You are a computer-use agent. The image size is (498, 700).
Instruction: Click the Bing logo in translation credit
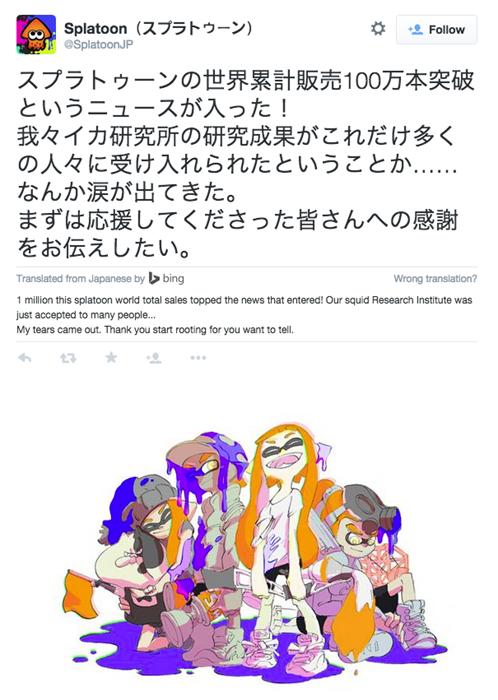[154, 279]
